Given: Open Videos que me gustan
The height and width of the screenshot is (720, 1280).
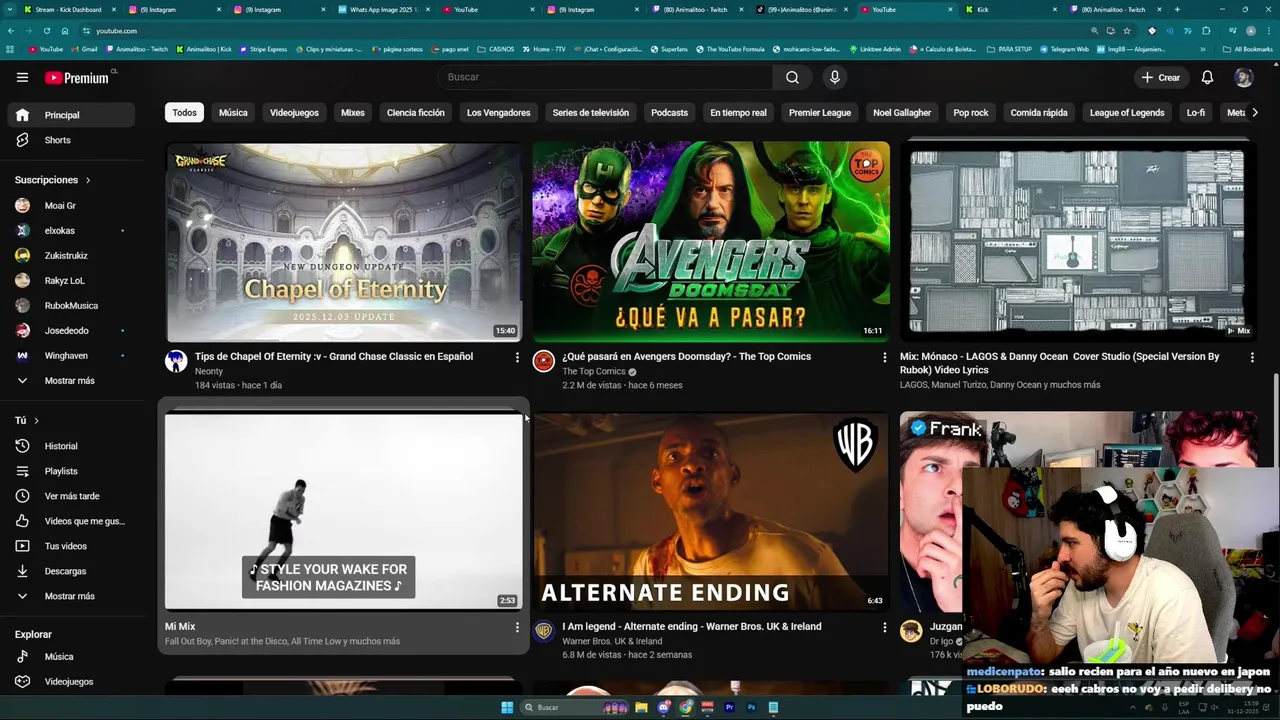Looking at the screenshot, I should click(x=69, y=521).
